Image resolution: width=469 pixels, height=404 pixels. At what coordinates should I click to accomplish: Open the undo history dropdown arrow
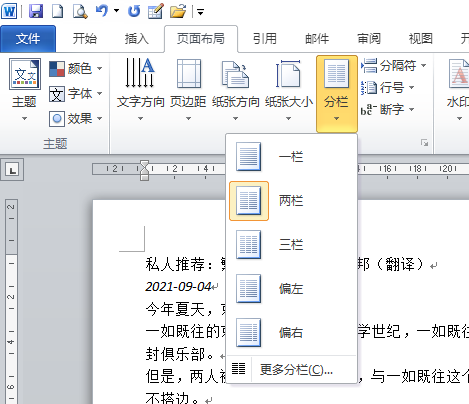tap(116, 11)
